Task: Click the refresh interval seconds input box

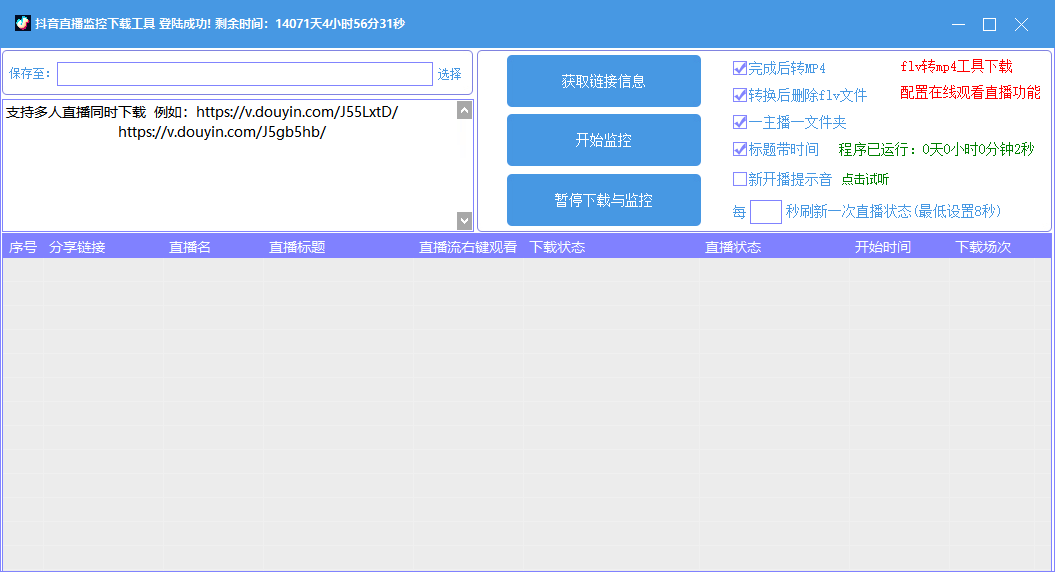Action: pyautogui.click(x=766, y=211)
